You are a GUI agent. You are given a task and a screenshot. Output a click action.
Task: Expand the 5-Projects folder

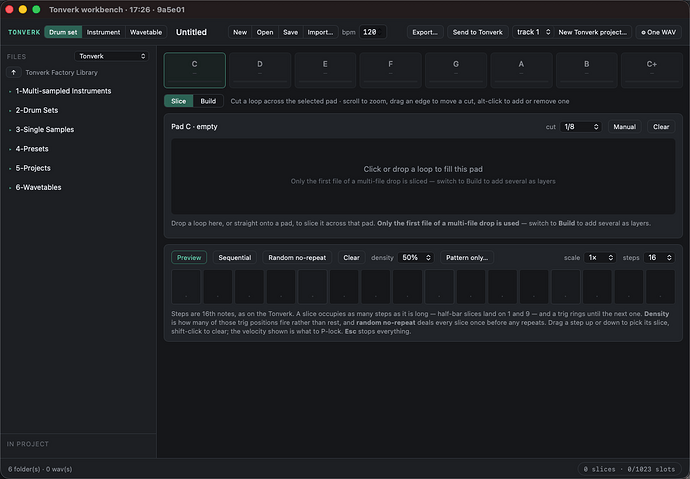coord(33,168)
